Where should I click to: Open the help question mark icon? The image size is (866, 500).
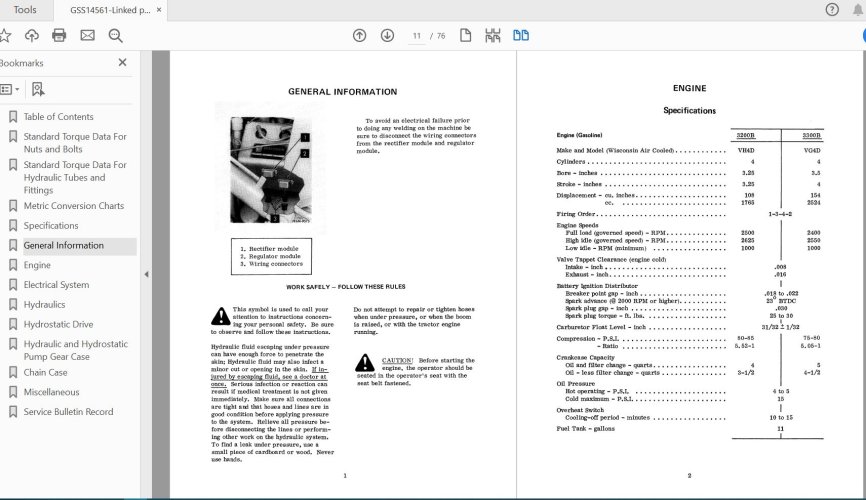click(x=832, y=10)
